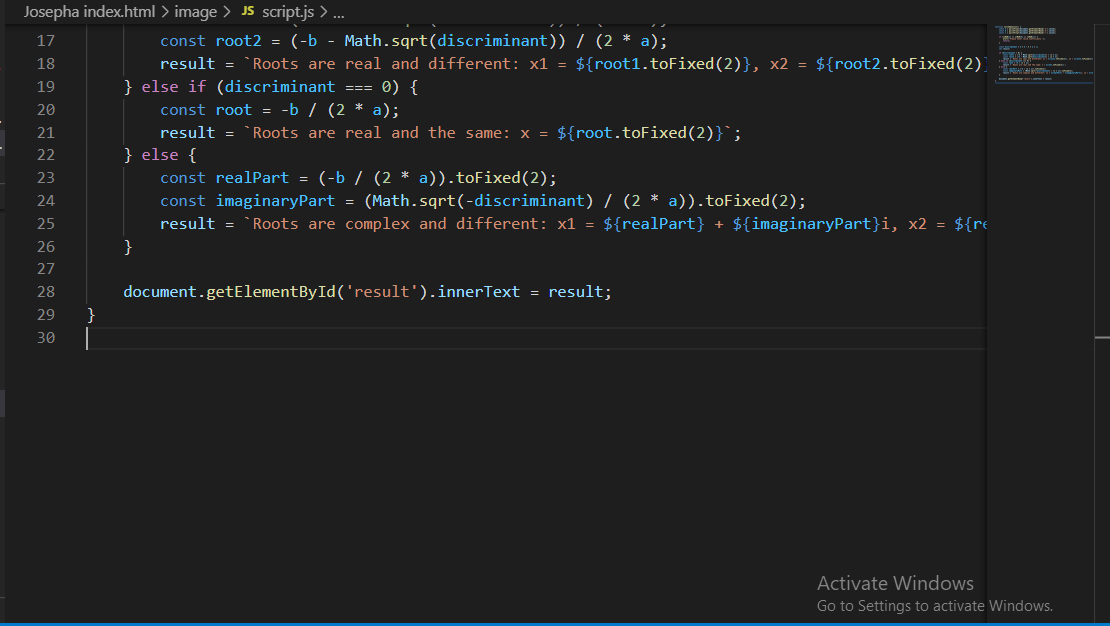Click line number 22 in the gutter
This screenshot has width=1110, height=626.
46,154
